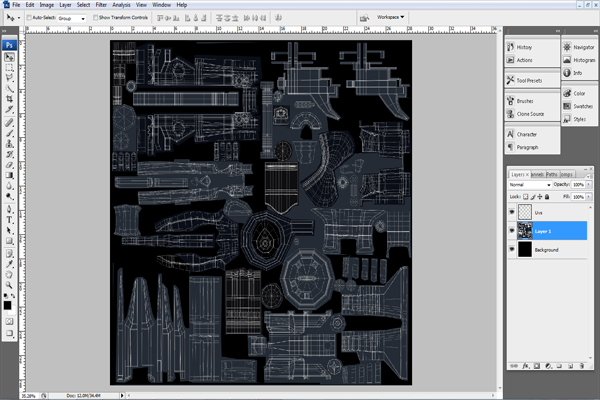
Task: Open the Analysis menu
Action: (121, 5)
